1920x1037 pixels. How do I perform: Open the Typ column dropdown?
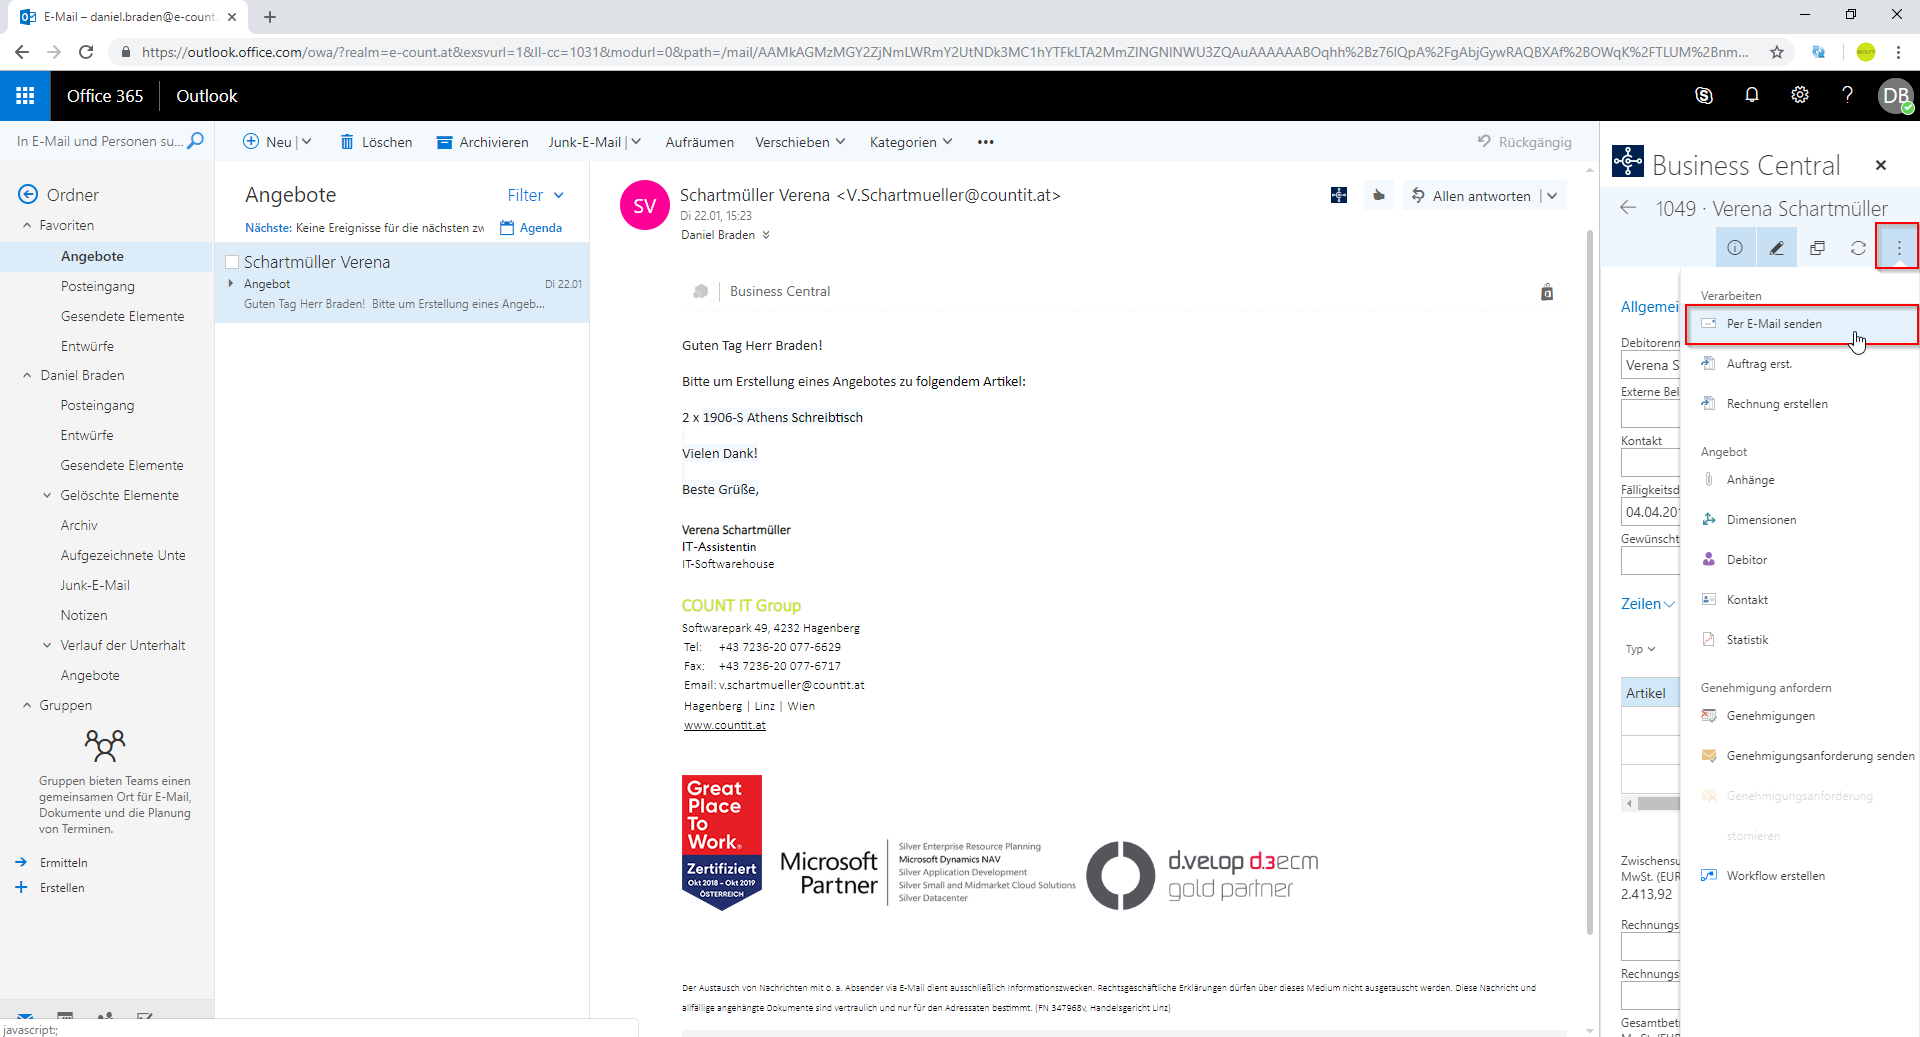coord(1640,649)
